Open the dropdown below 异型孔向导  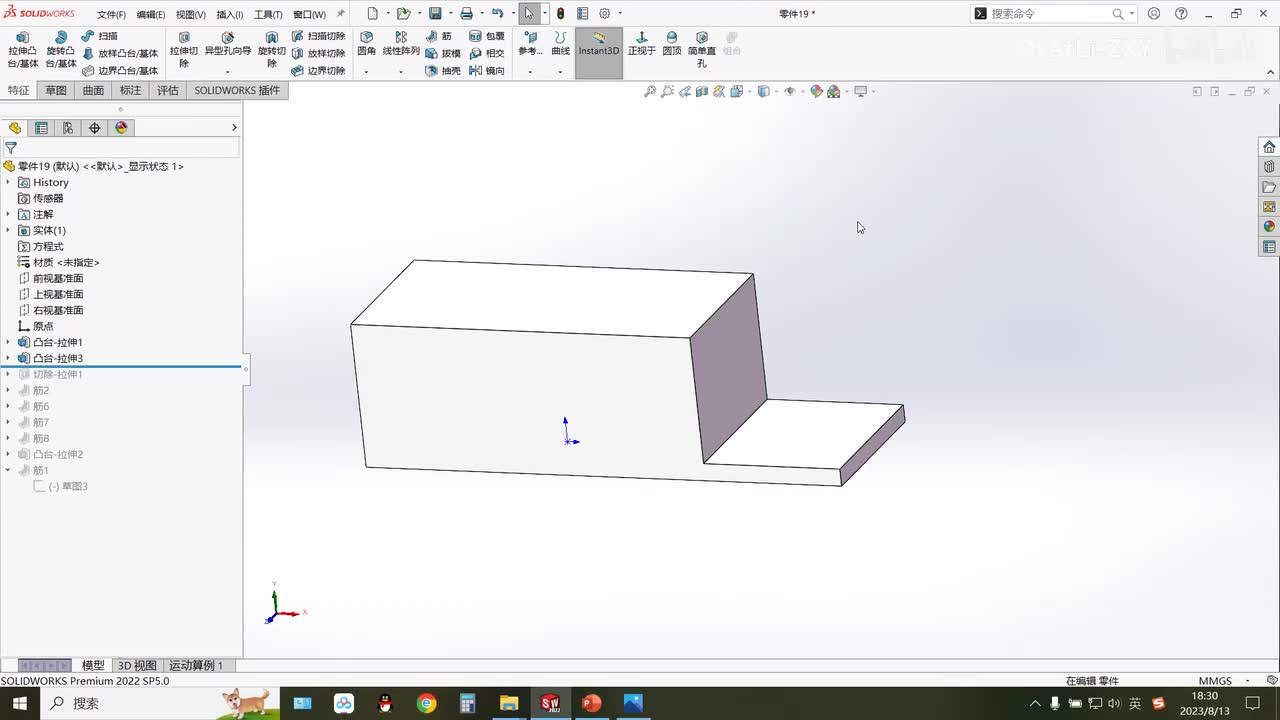pos(228,72)
